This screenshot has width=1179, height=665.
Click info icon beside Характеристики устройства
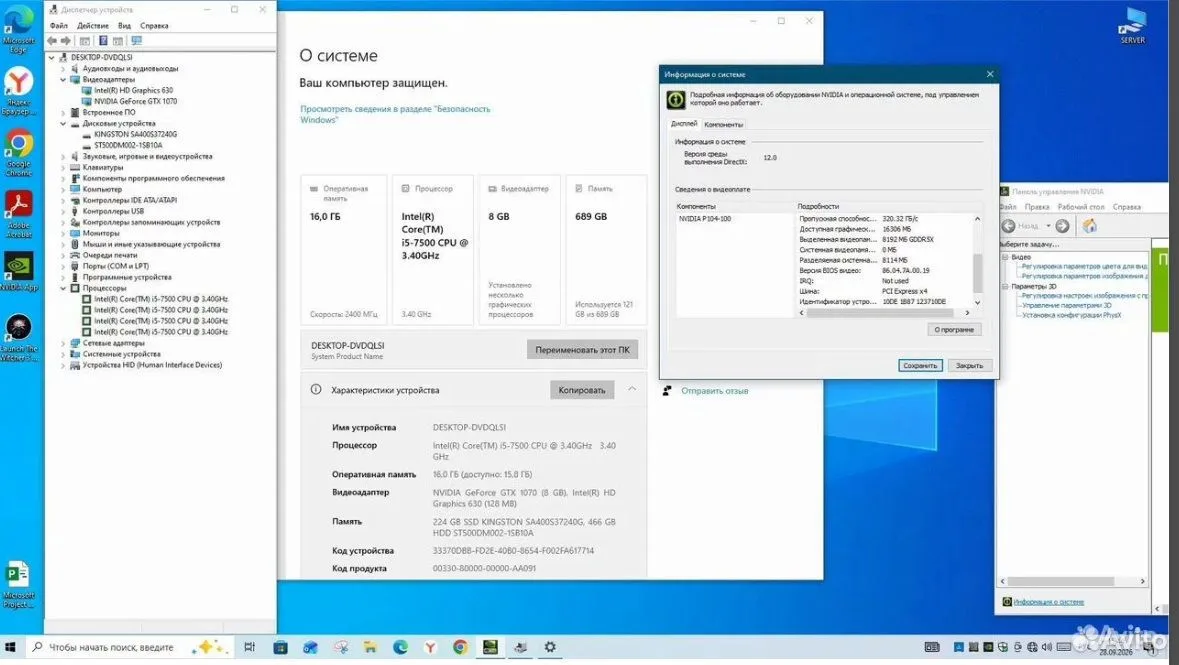coord(316,390)
